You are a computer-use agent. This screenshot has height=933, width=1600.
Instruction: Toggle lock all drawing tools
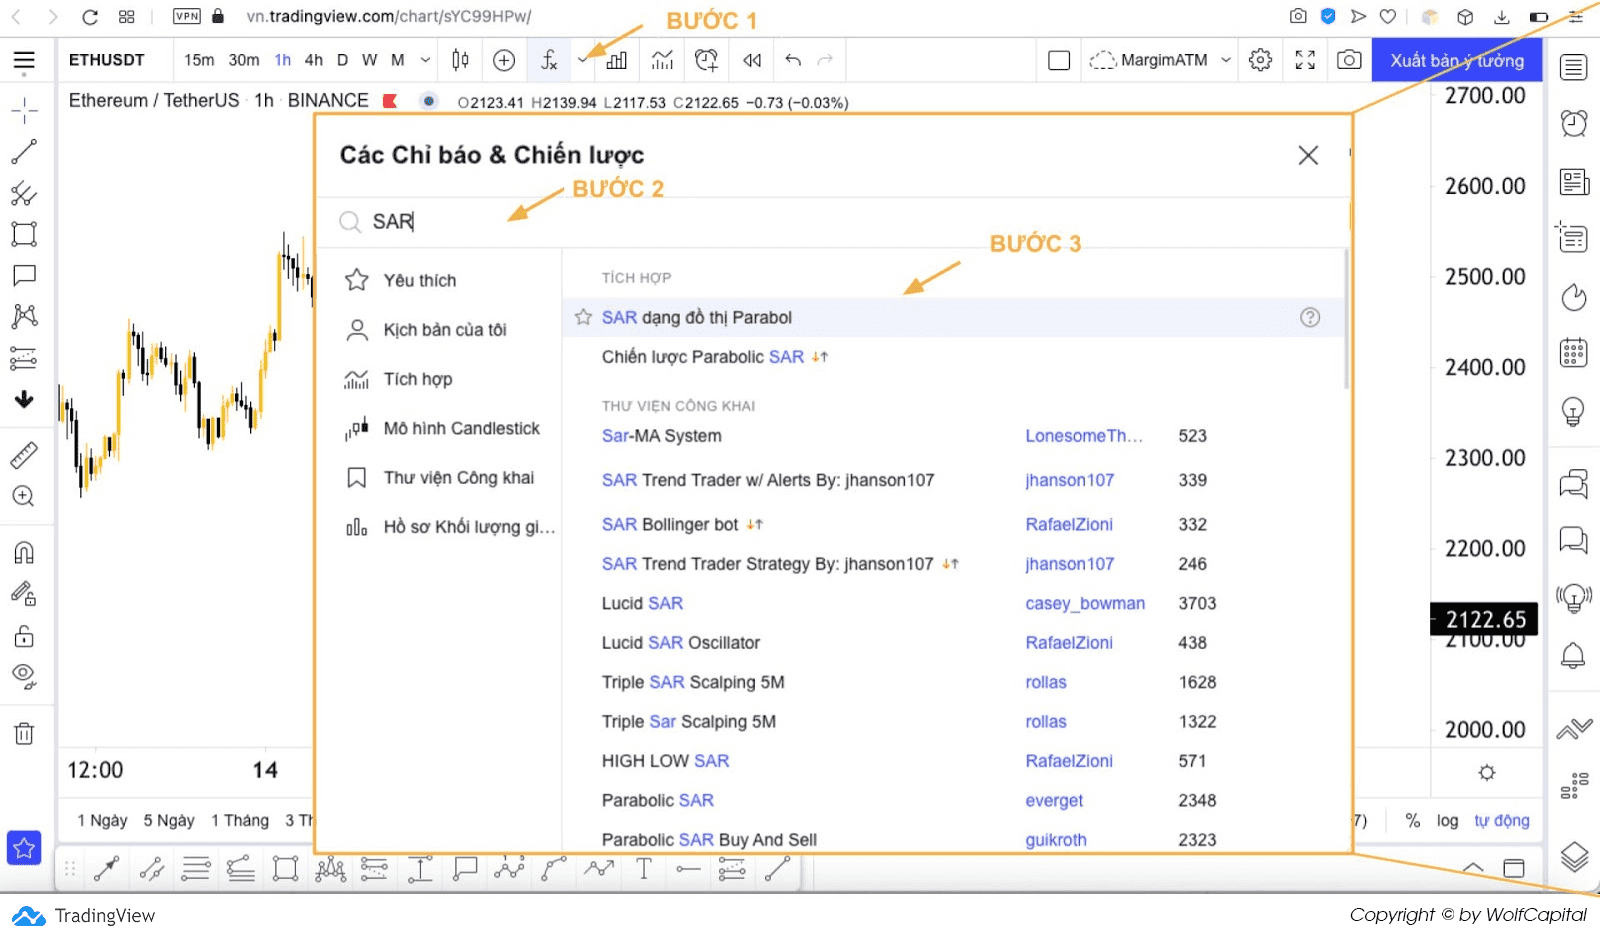coord(24,636)
